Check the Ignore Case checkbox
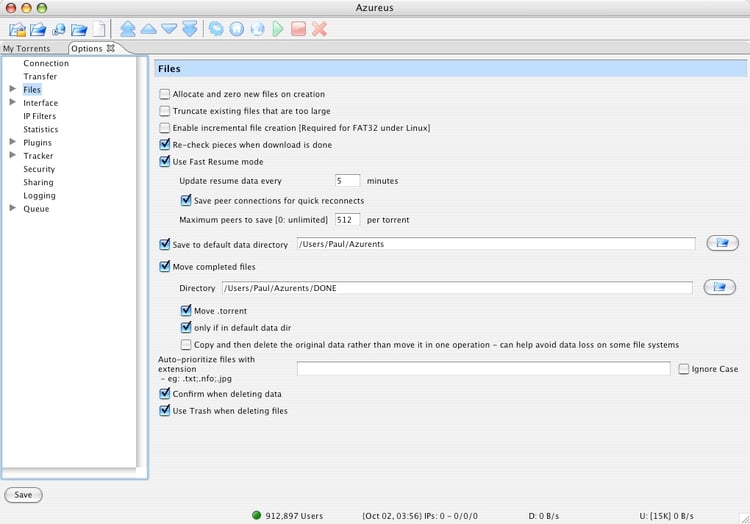This screenshot has width=750, height=524. 684,369
